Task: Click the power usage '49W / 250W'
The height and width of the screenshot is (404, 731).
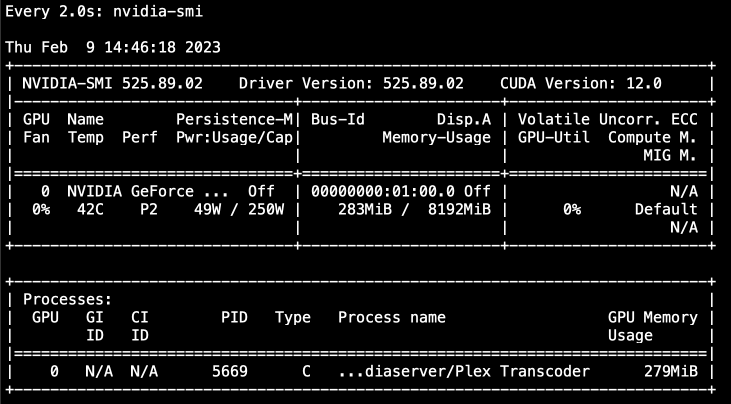Action: 239,209
